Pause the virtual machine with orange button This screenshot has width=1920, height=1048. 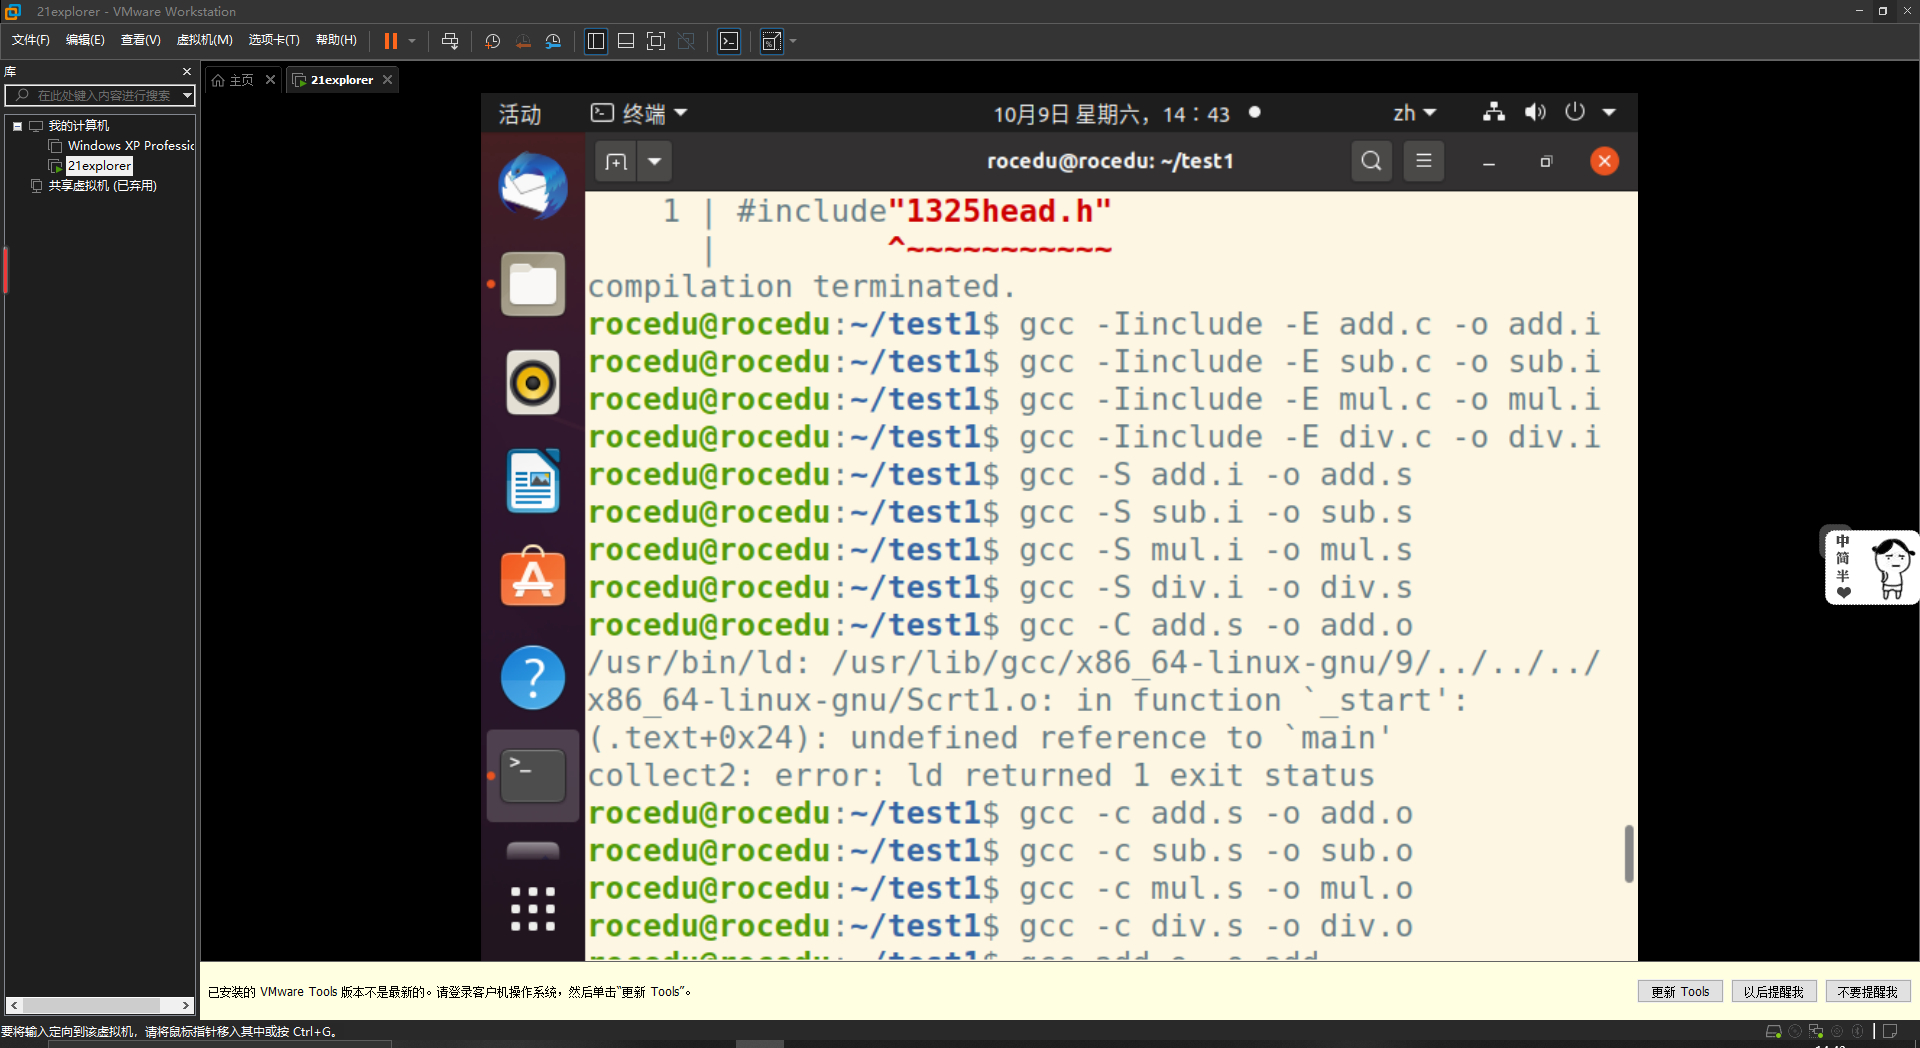point(391,41)
